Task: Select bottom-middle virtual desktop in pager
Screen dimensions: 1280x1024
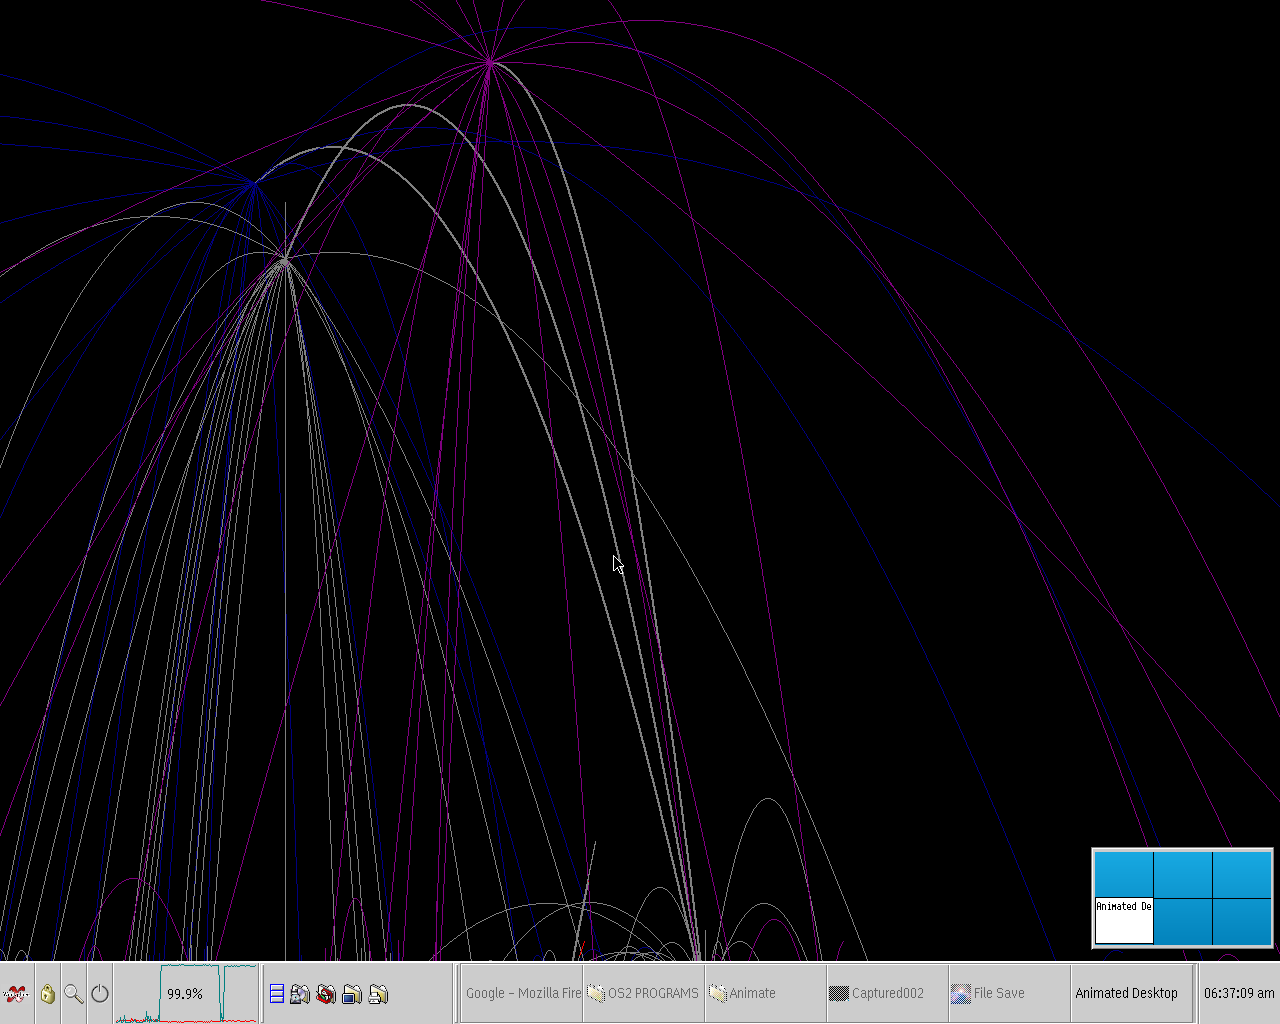Action: tap(1183, 920)
